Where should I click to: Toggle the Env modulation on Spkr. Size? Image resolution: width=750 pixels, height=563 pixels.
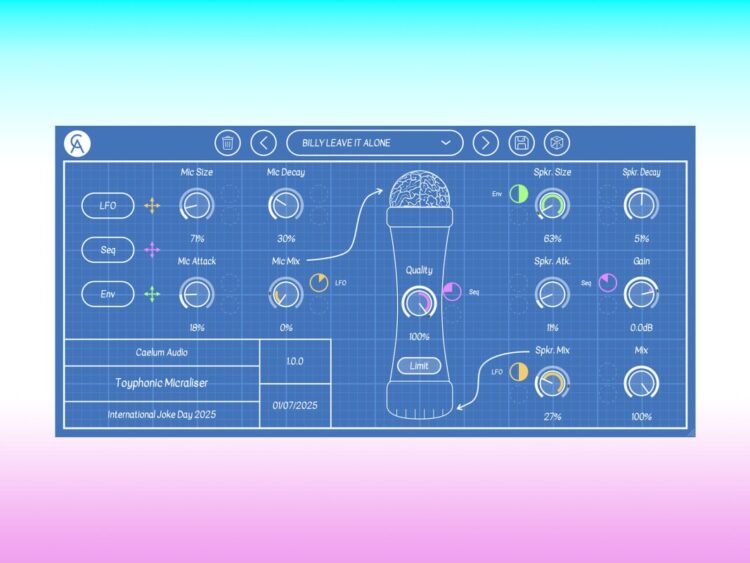[518, 194]
